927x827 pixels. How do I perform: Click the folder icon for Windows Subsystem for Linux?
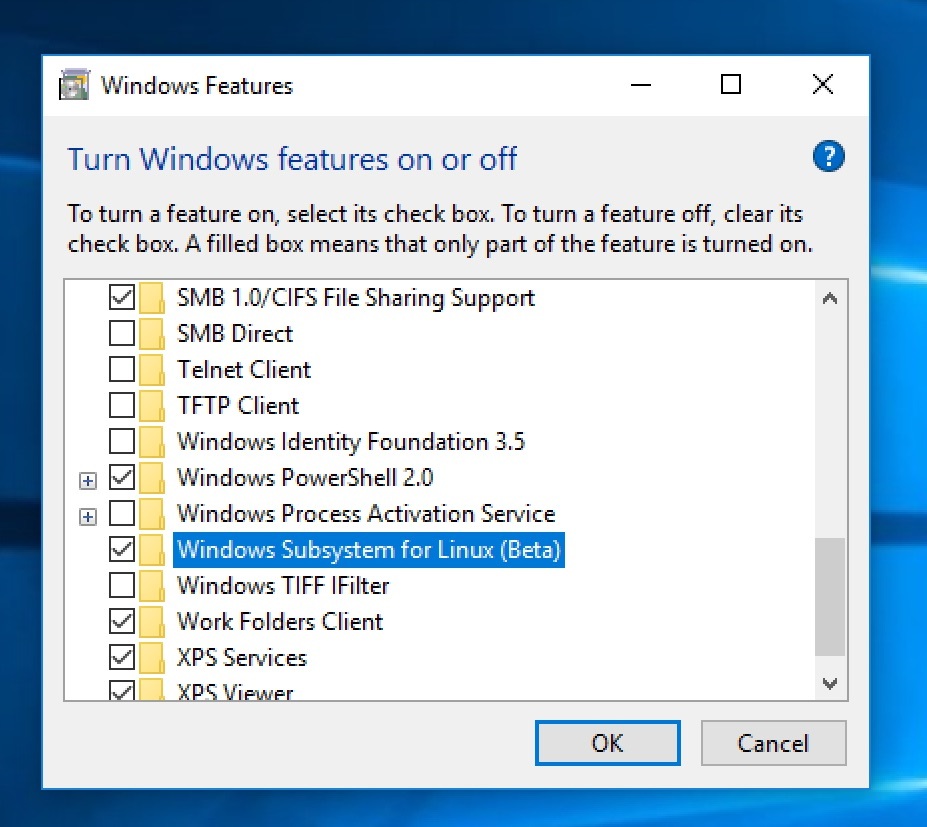[154, 549]
